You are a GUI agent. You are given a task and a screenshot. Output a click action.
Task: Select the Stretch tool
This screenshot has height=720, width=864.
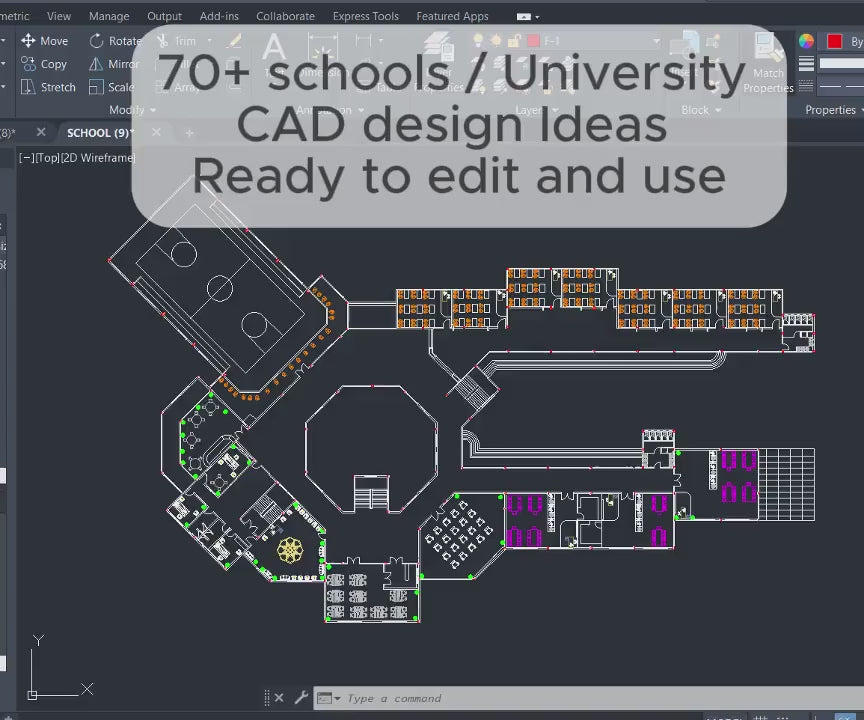coord(48,87)
